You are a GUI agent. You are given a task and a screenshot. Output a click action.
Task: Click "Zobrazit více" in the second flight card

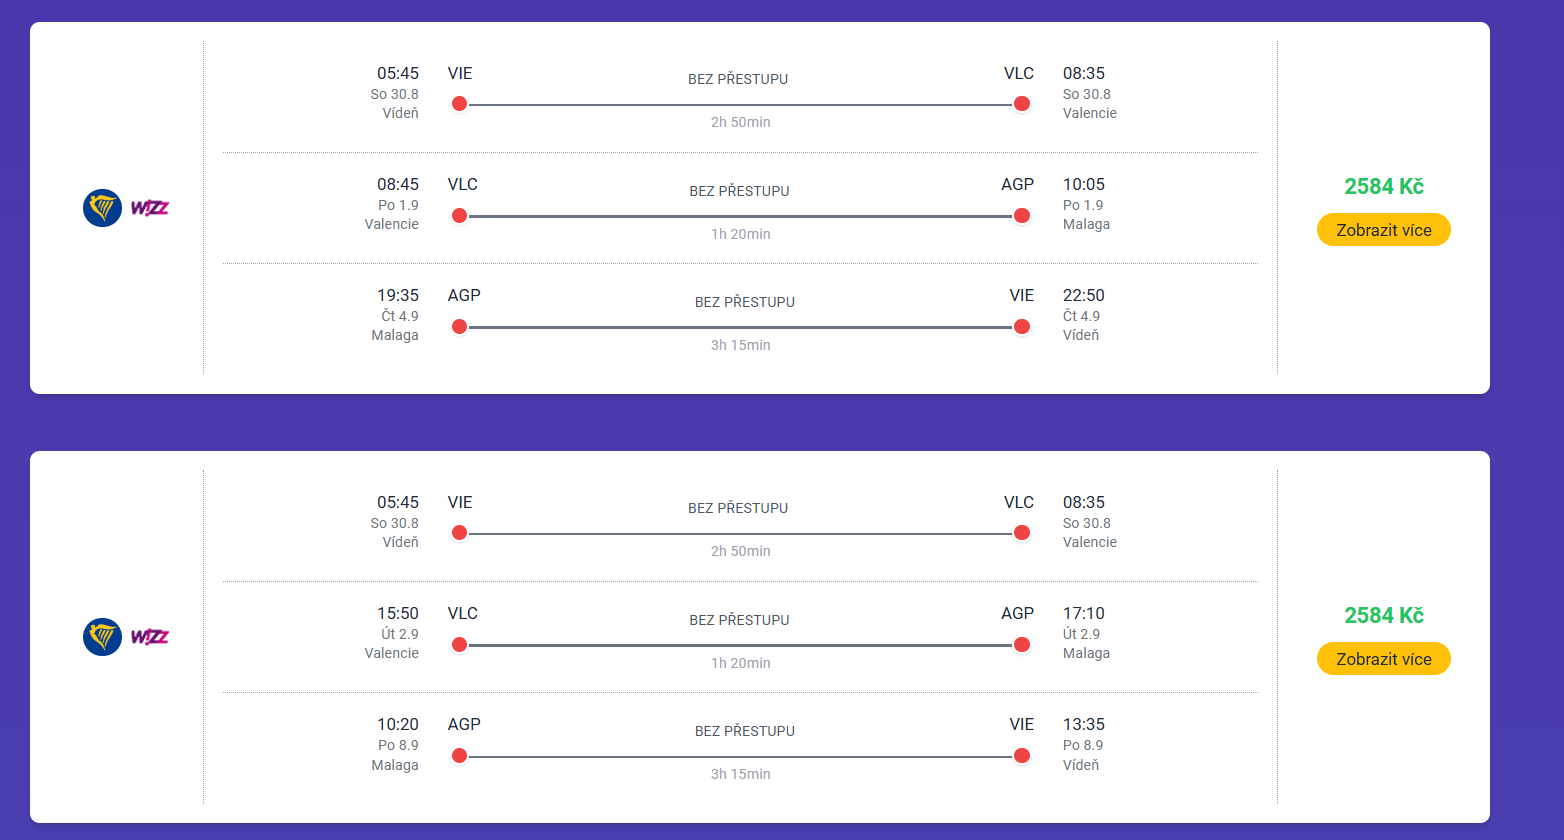click(x=1383, y=659)
